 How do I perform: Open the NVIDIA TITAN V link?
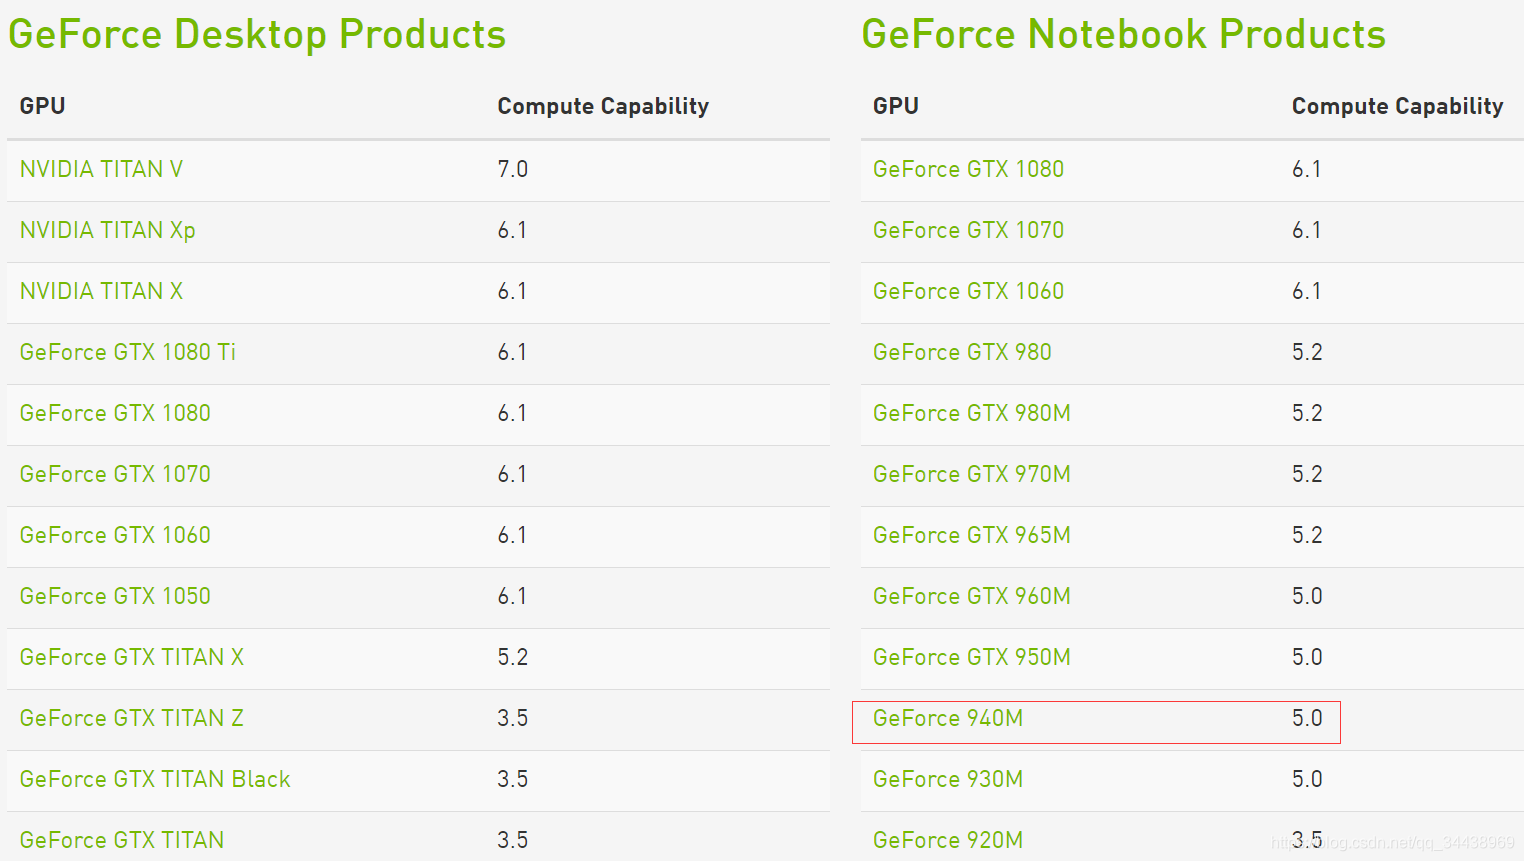coord(101,169)
